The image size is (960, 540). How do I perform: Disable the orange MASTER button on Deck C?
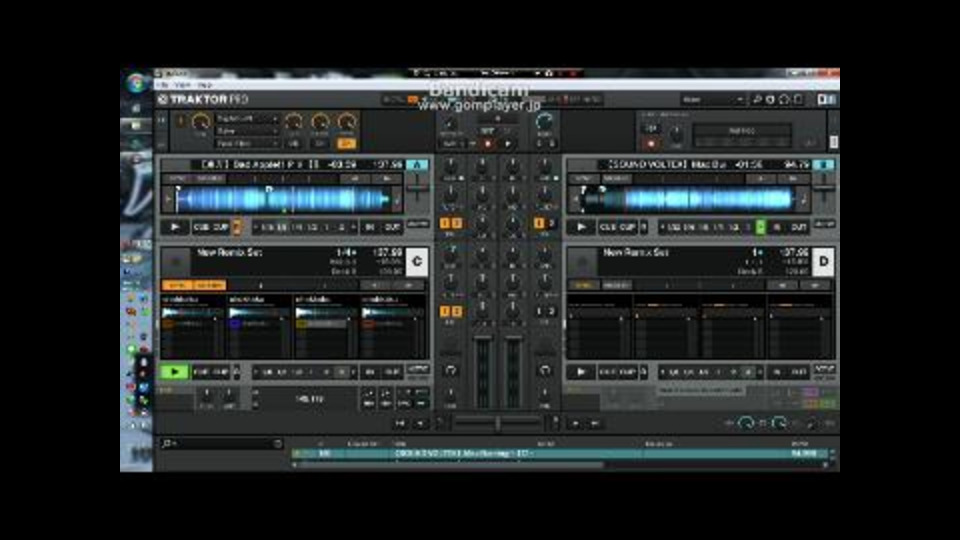point(209,285)
